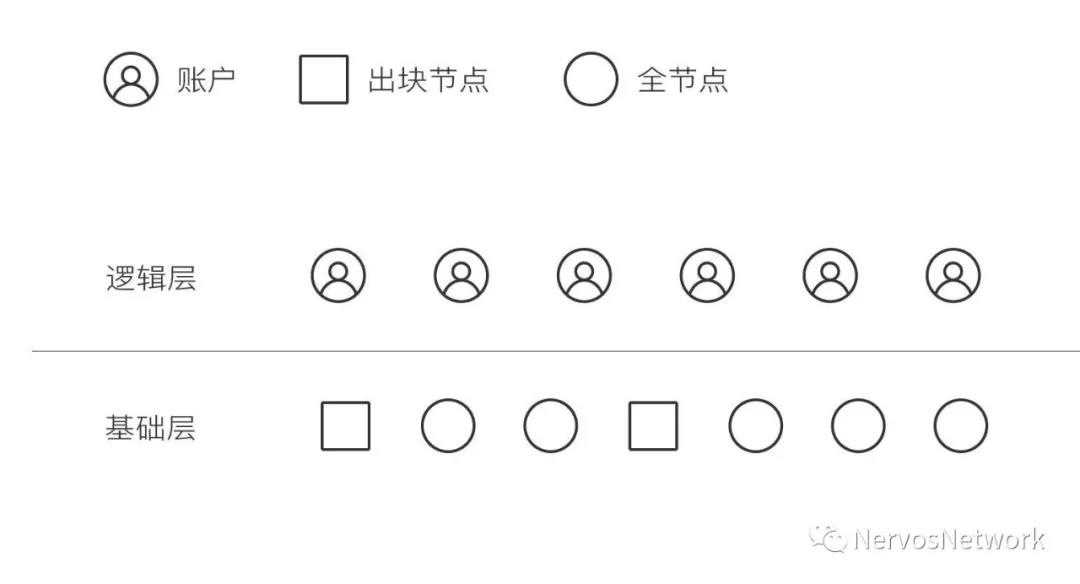
Task: Click the last circle node in 基础层 row
Action: point(961,426)
